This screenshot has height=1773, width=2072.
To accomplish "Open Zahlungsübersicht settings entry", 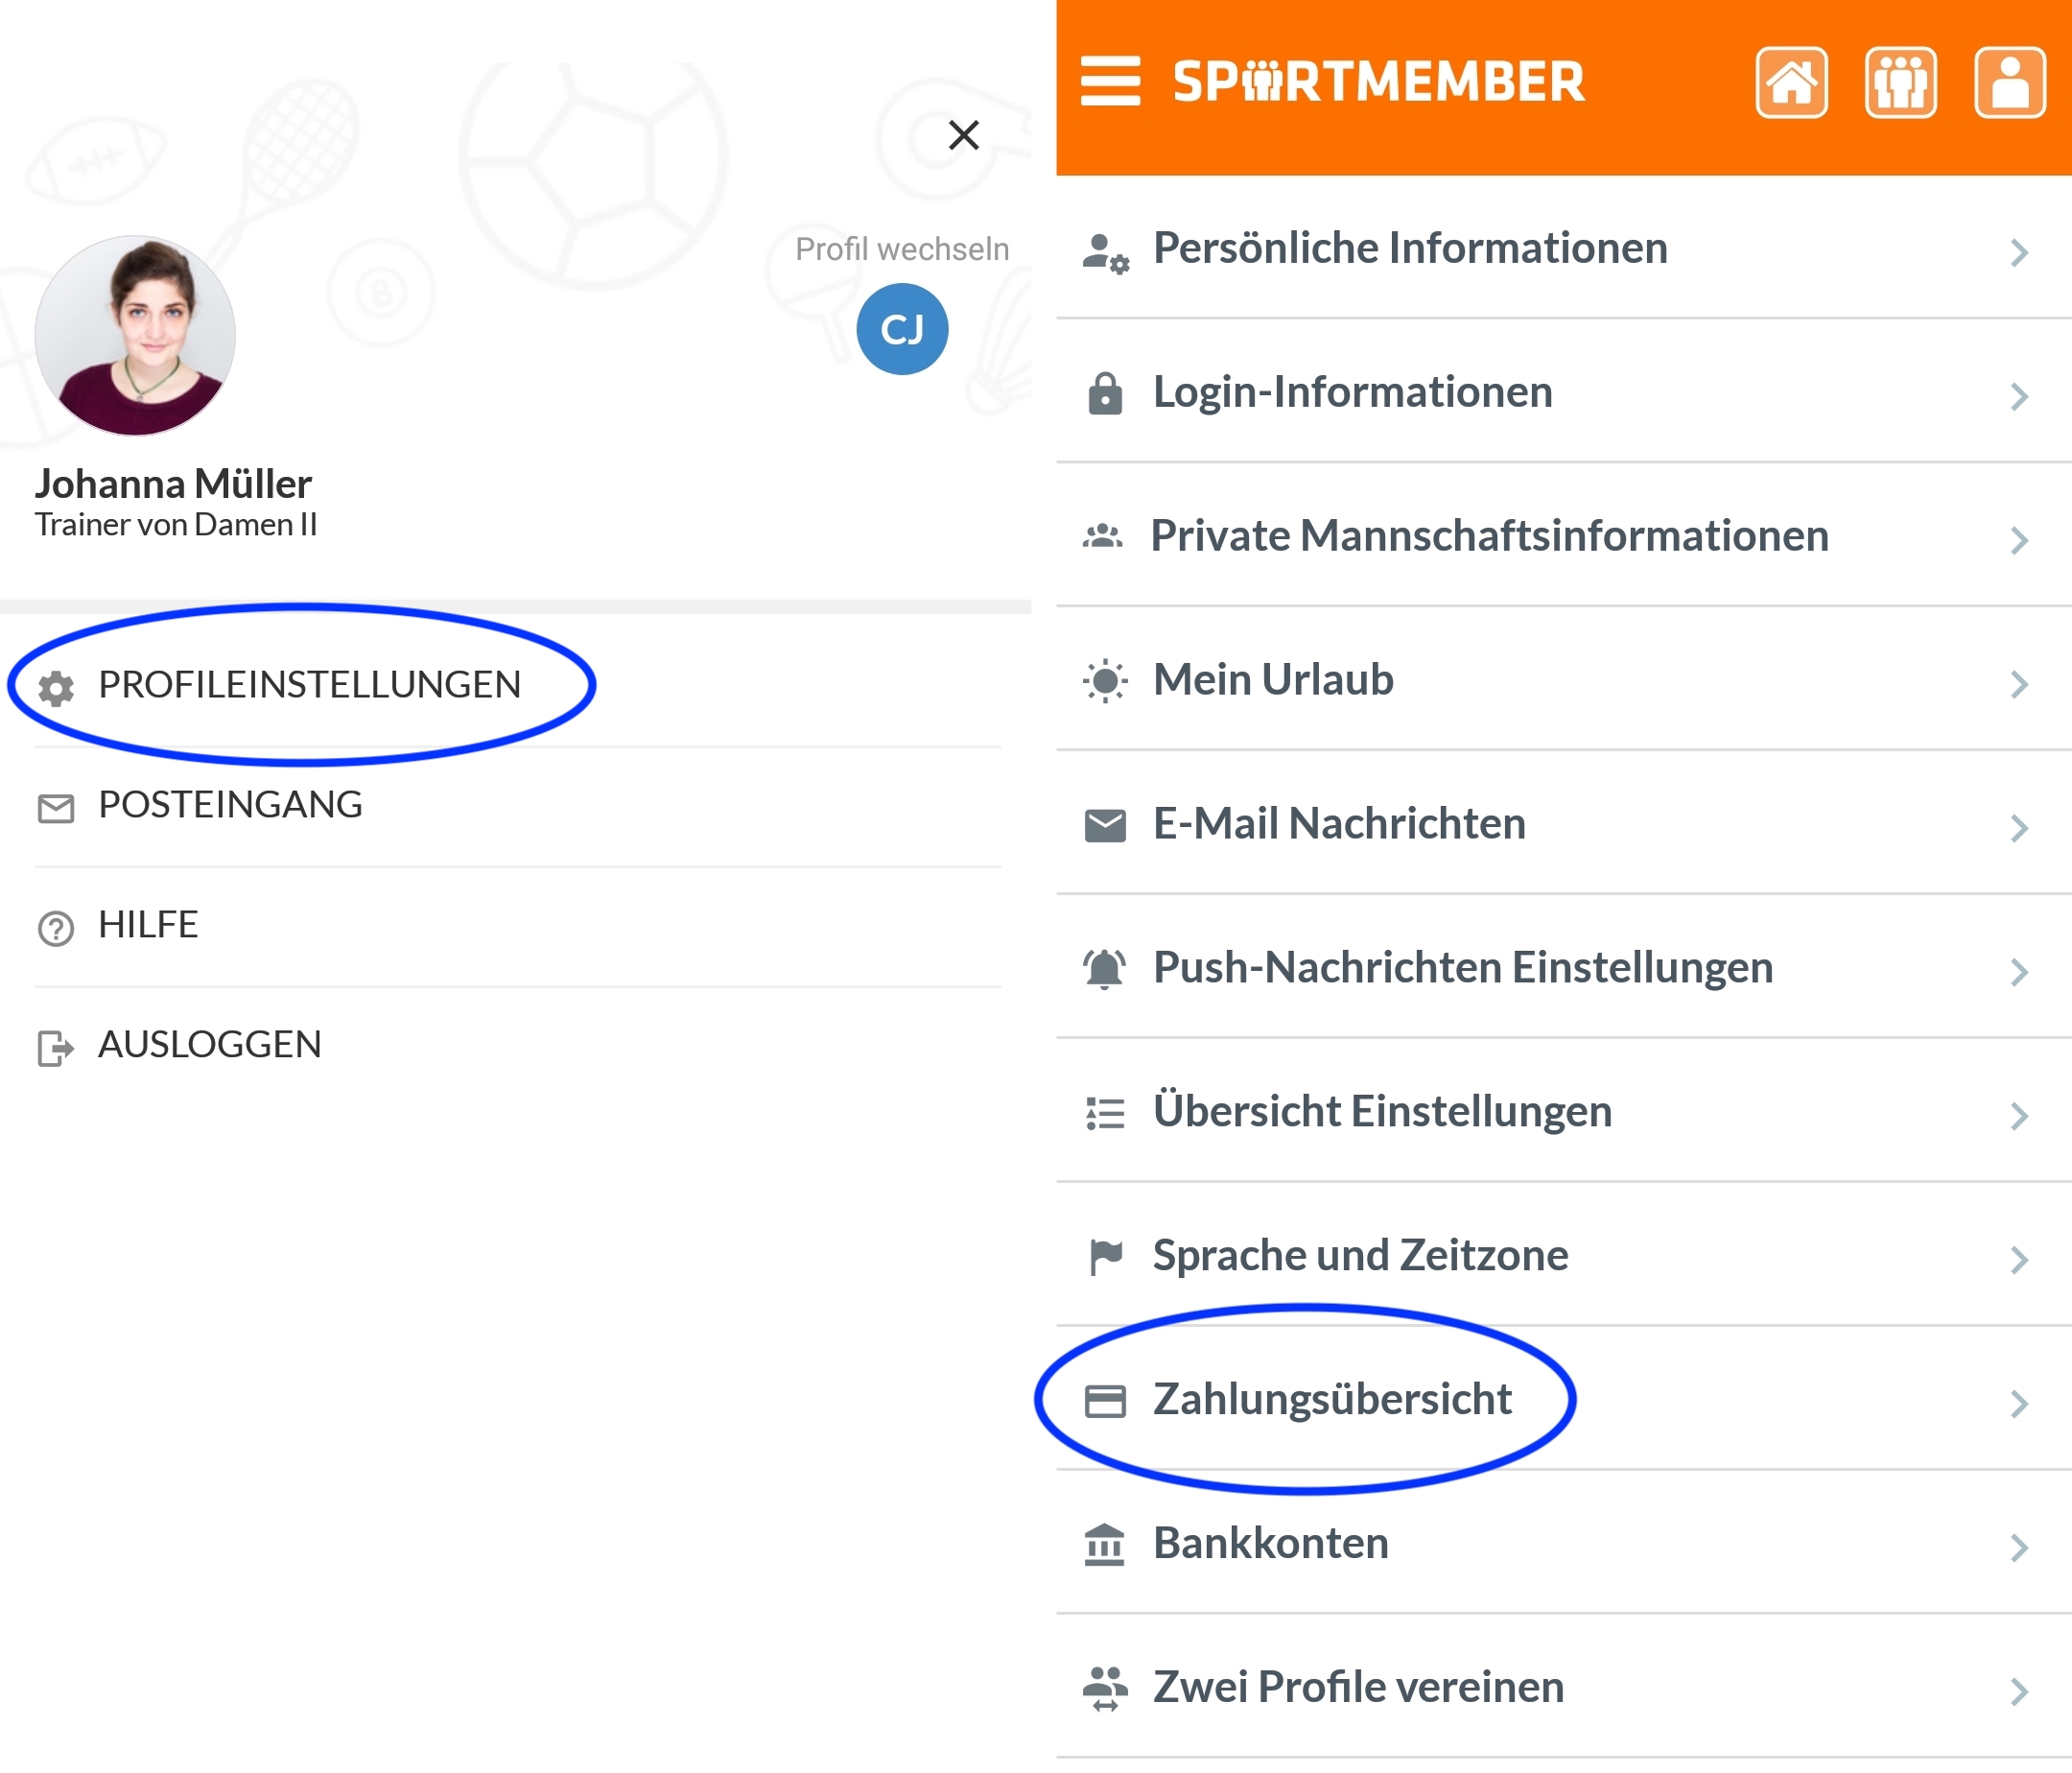I will click(x=1564, y=1399).
